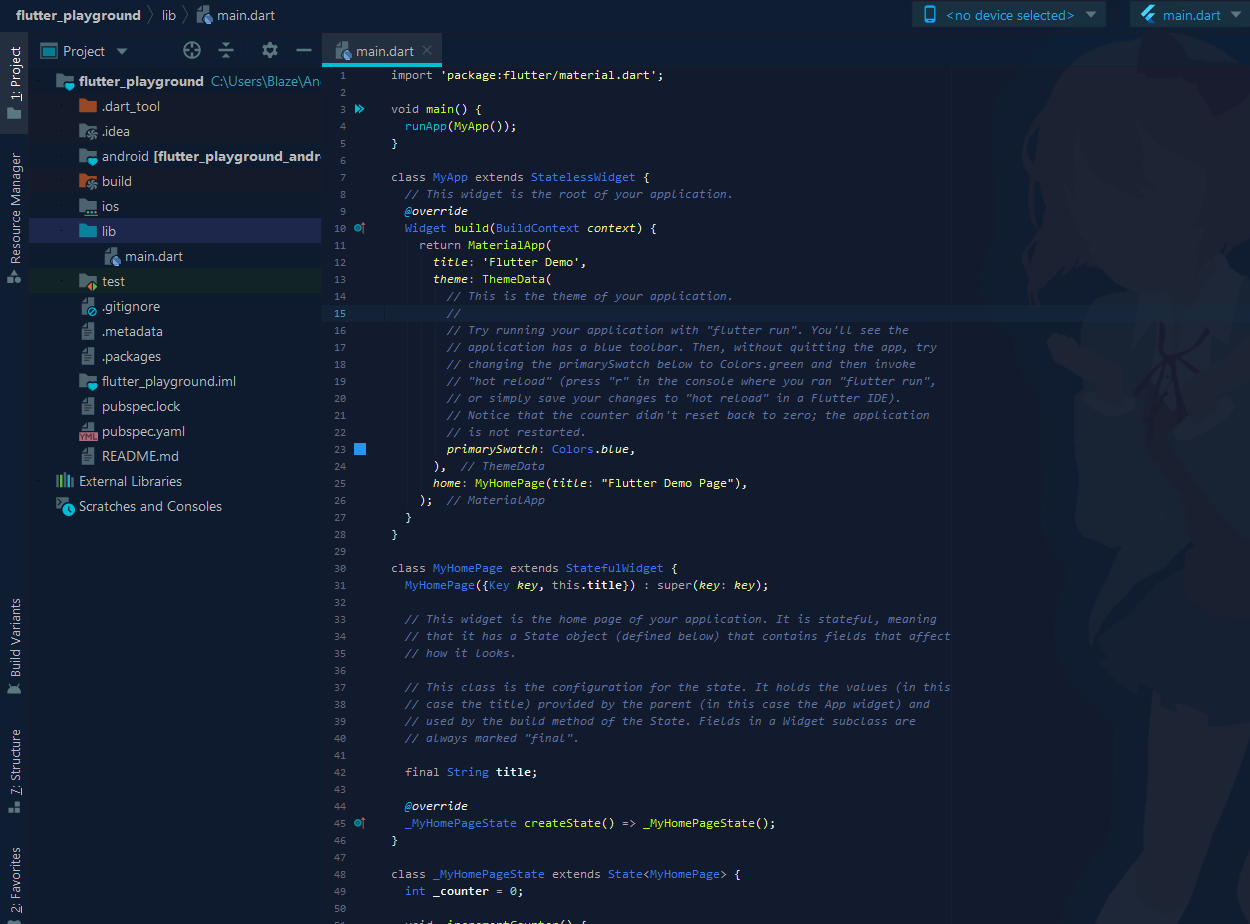Select the .metadata file

132,331
